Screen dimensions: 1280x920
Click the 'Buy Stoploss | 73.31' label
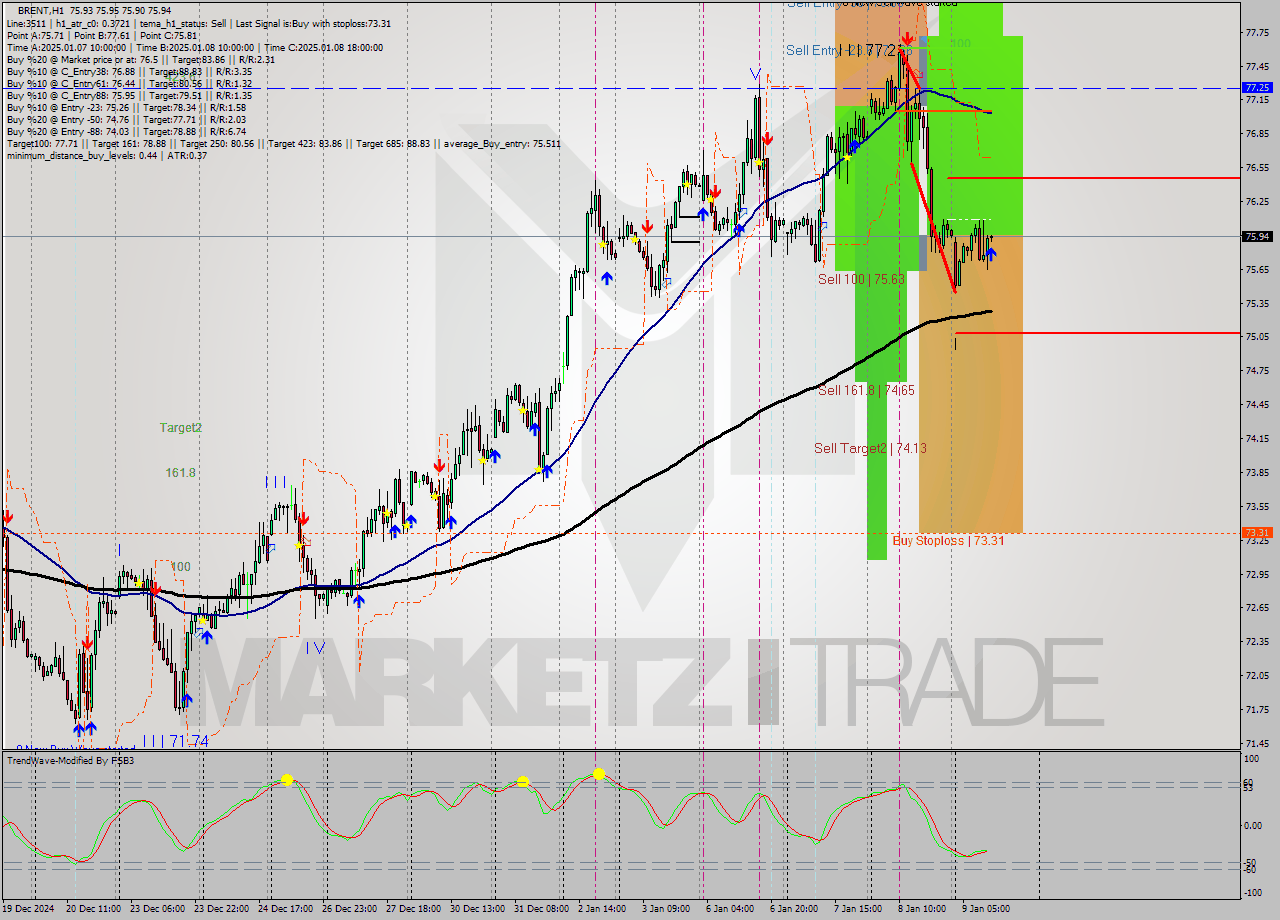[x=948, y=540]
